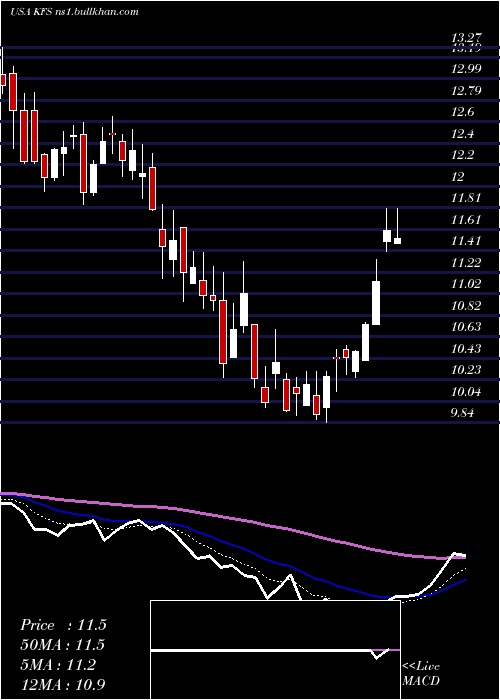Click the tall white candlestick between 10.82 and 11.22

376,303
